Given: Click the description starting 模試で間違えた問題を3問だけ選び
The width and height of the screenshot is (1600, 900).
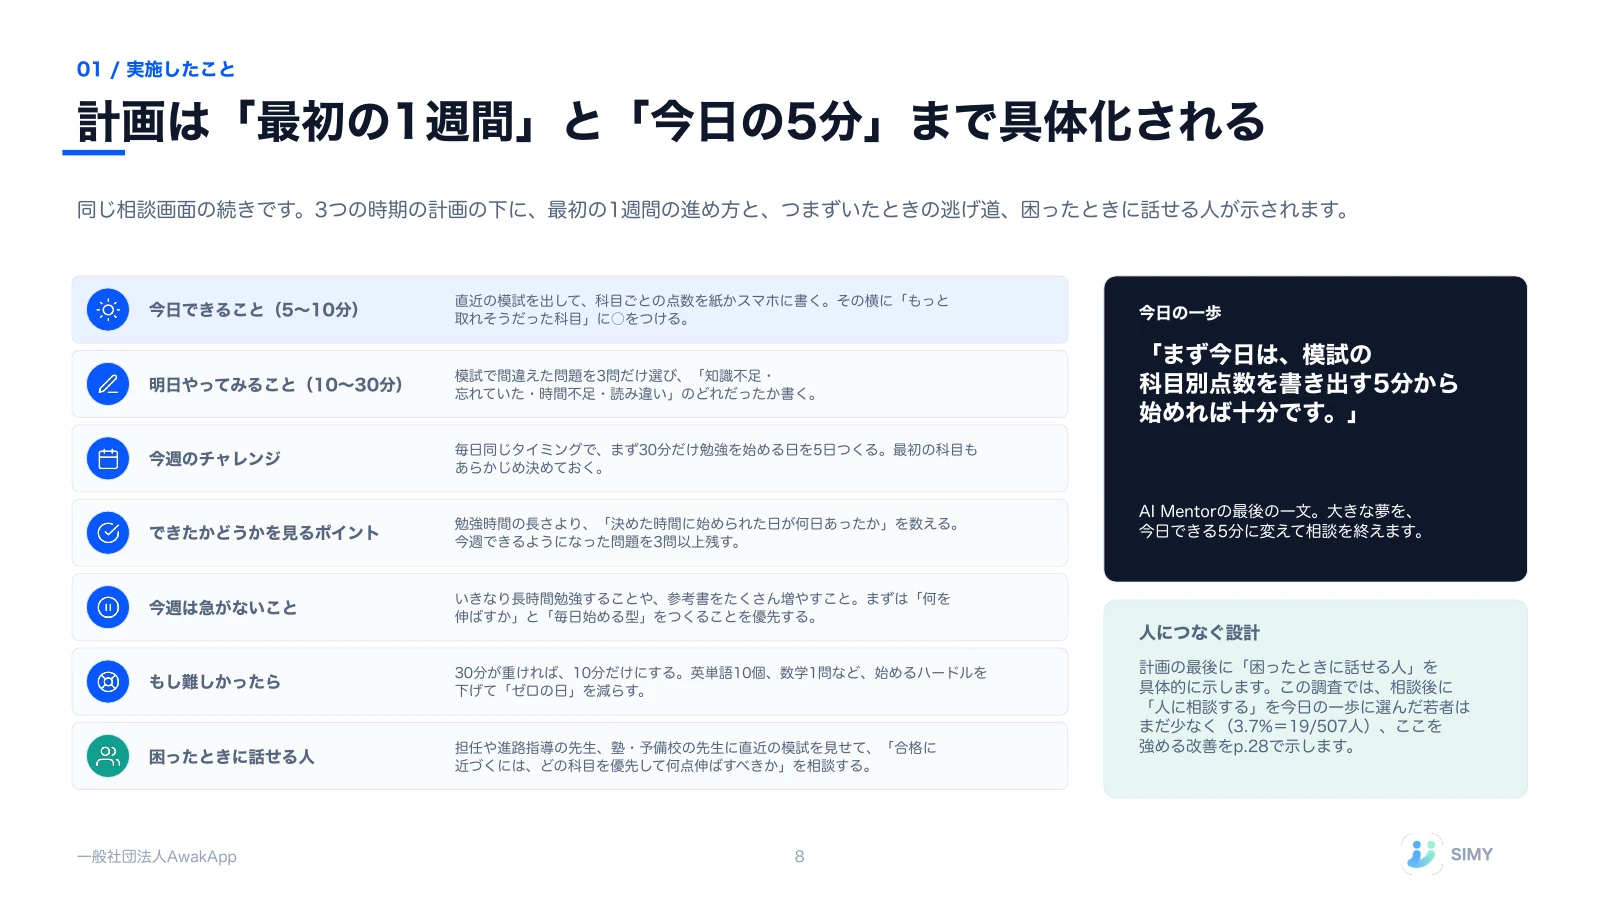Looking at the screenshot, I should pyautogui.click(x=637, y=385).
